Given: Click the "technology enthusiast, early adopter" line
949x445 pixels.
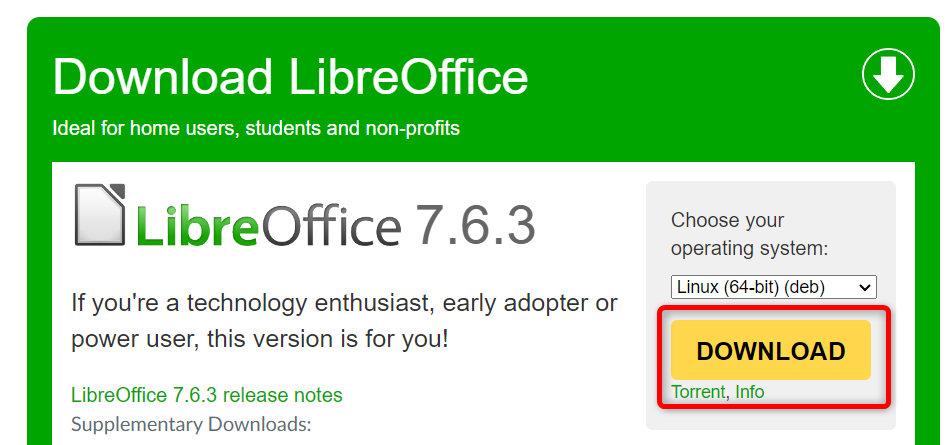Looking at the screenshot, I should point(344,302).
